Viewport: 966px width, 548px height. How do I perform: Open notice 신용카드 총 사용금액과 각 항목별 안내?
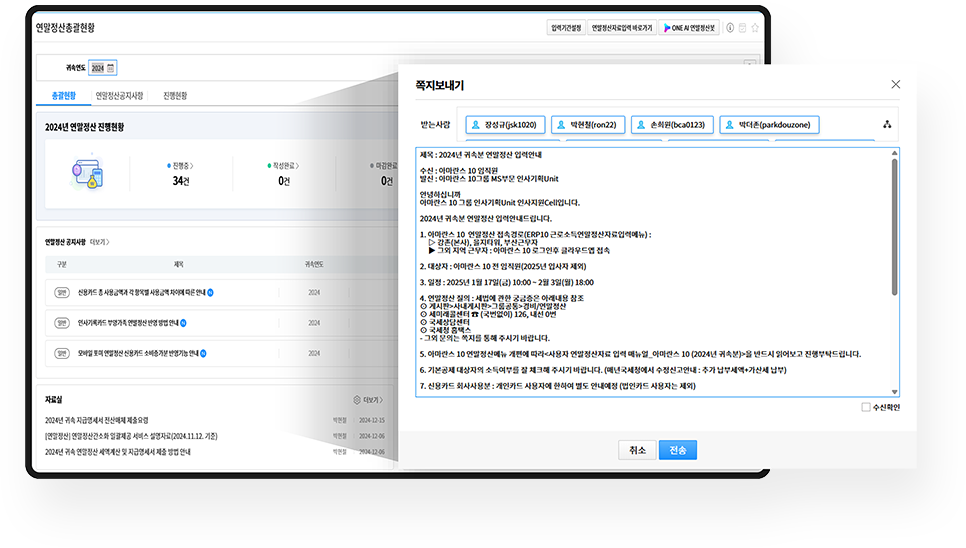tap(141, 292)
